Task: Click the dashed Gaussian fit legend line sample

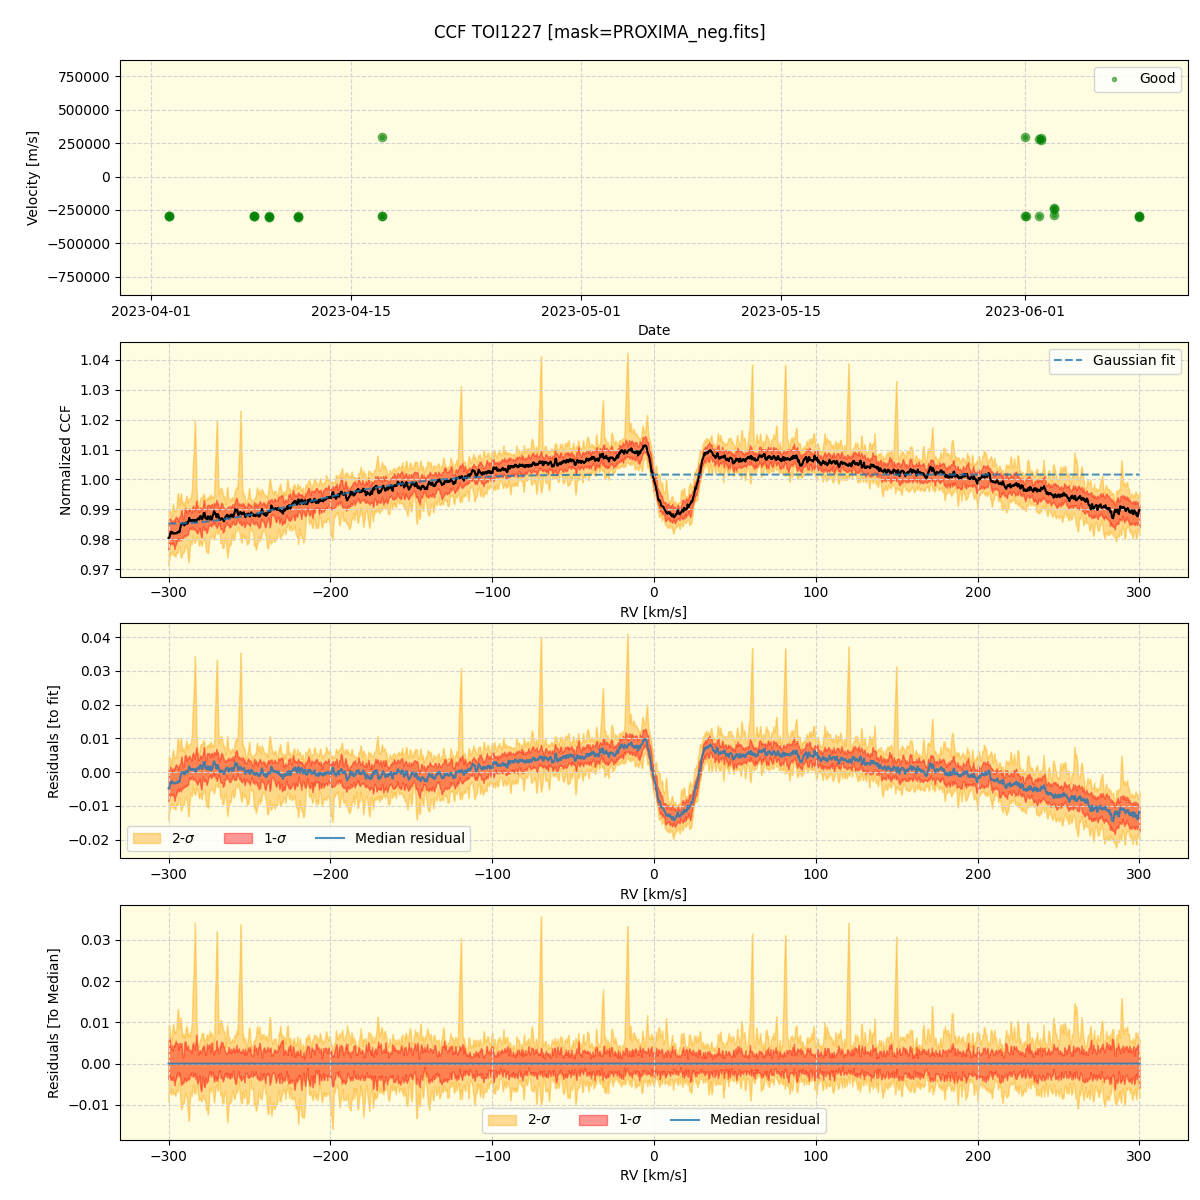Action: point(1070,360)
